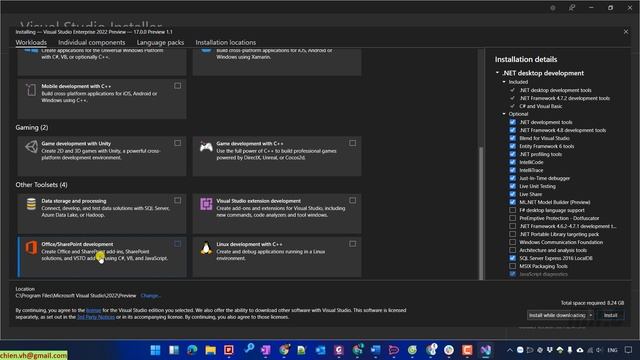Click the microphone tray icon

pyautogui.click(x=570, y=350)
